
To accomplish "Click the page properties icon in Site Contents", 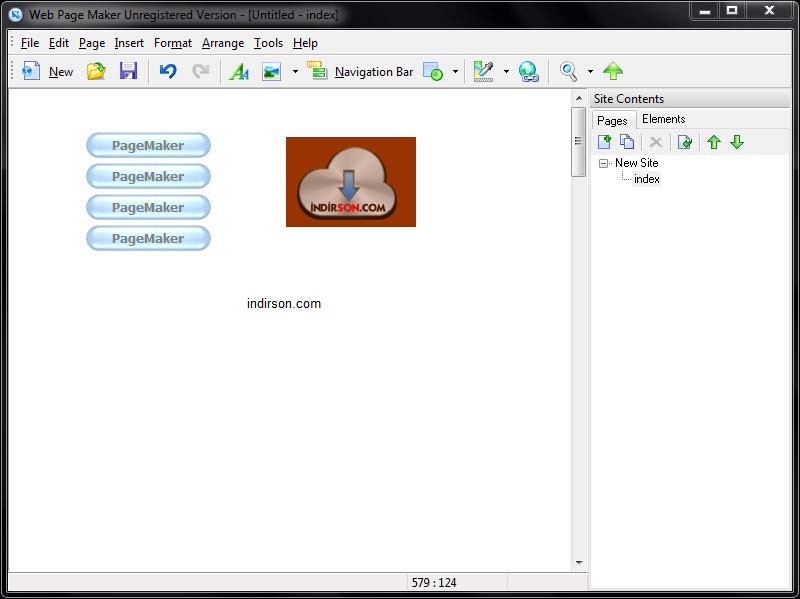I will click(x=685, y=142).
